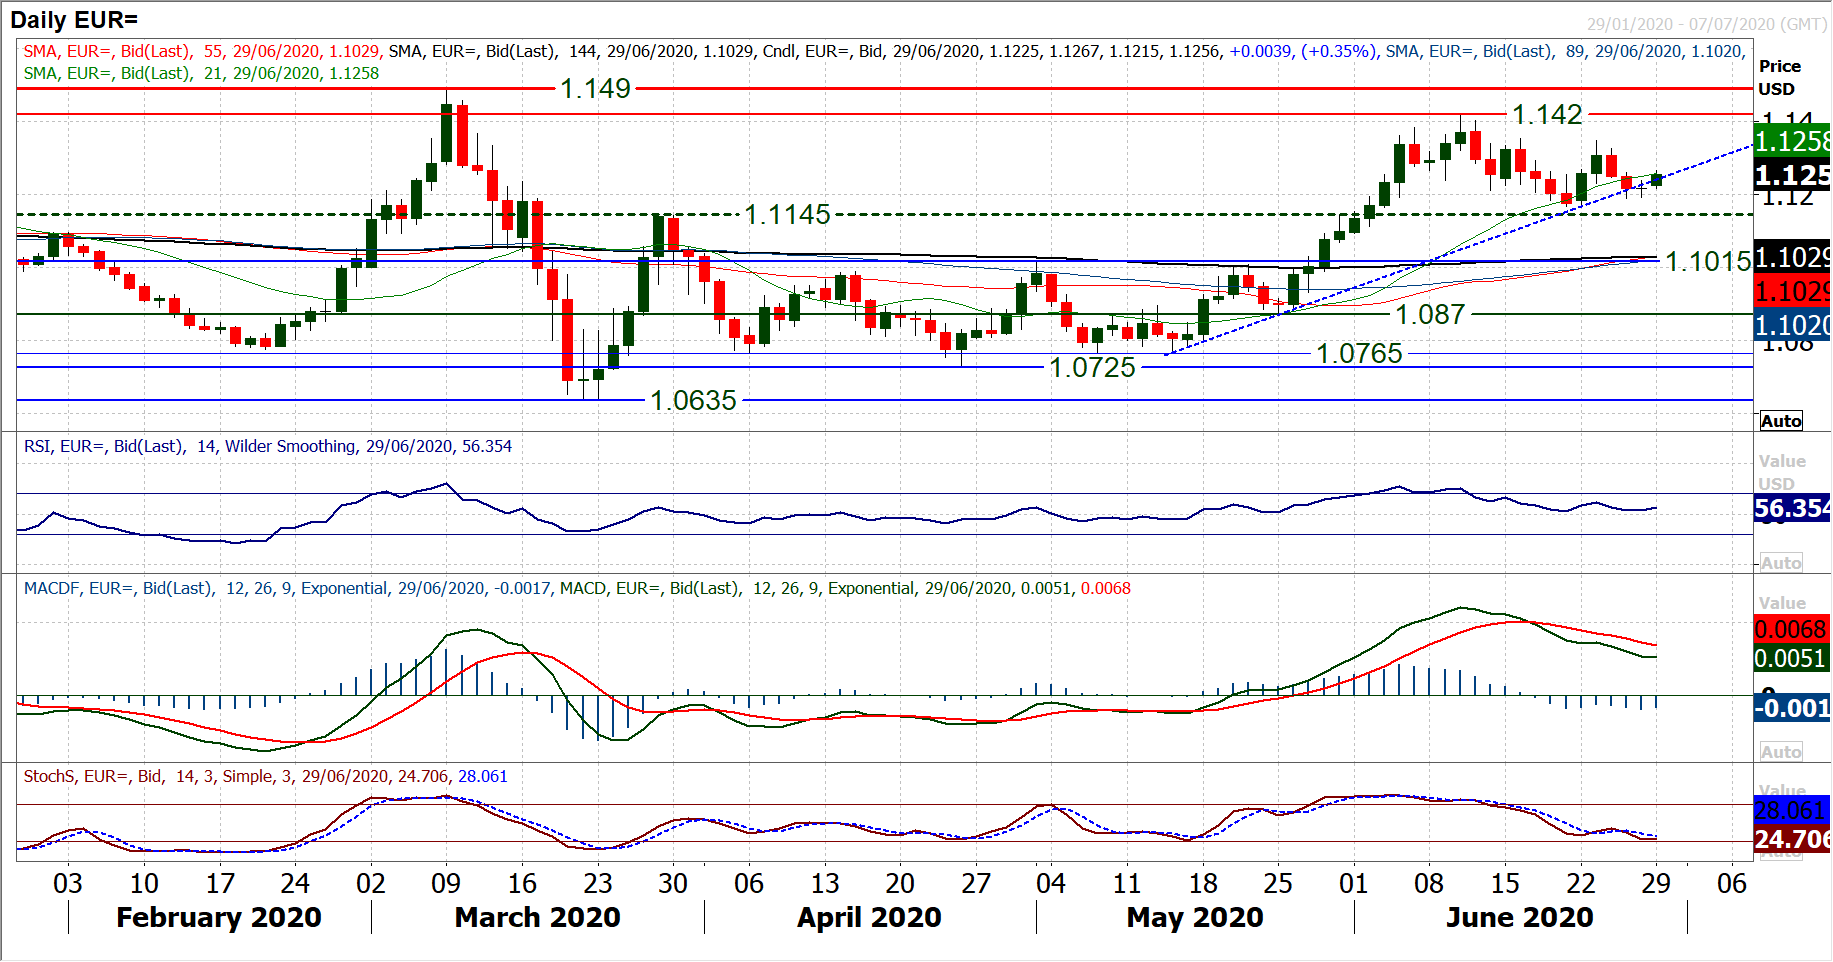Click the March 2020 month label
The width and height of the screenshot is (1833, 962).
[537, 917]
